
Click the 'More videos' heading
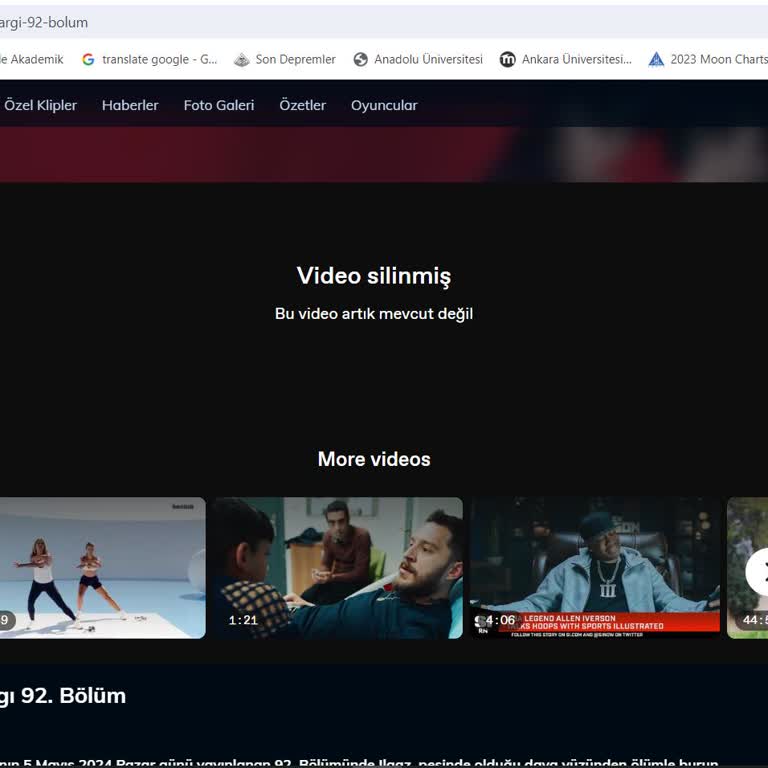click(374, 459)
